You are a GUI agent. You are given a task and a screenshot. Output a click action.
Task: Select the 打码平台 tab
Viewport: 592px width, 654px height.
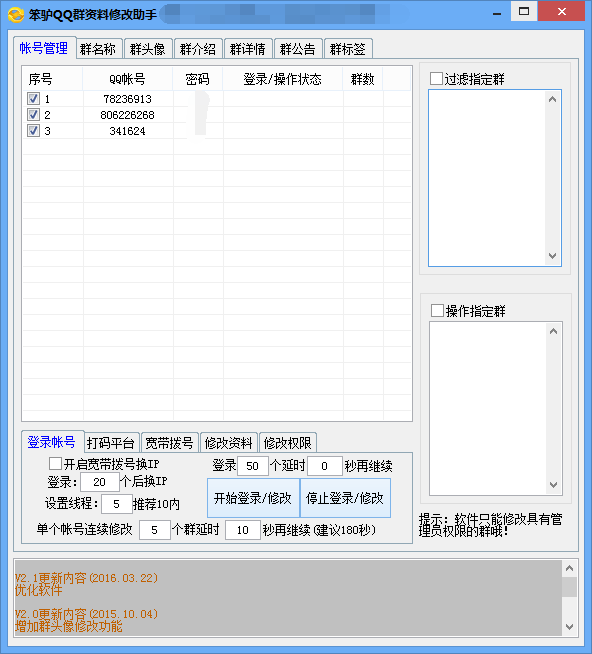[110, 443]
